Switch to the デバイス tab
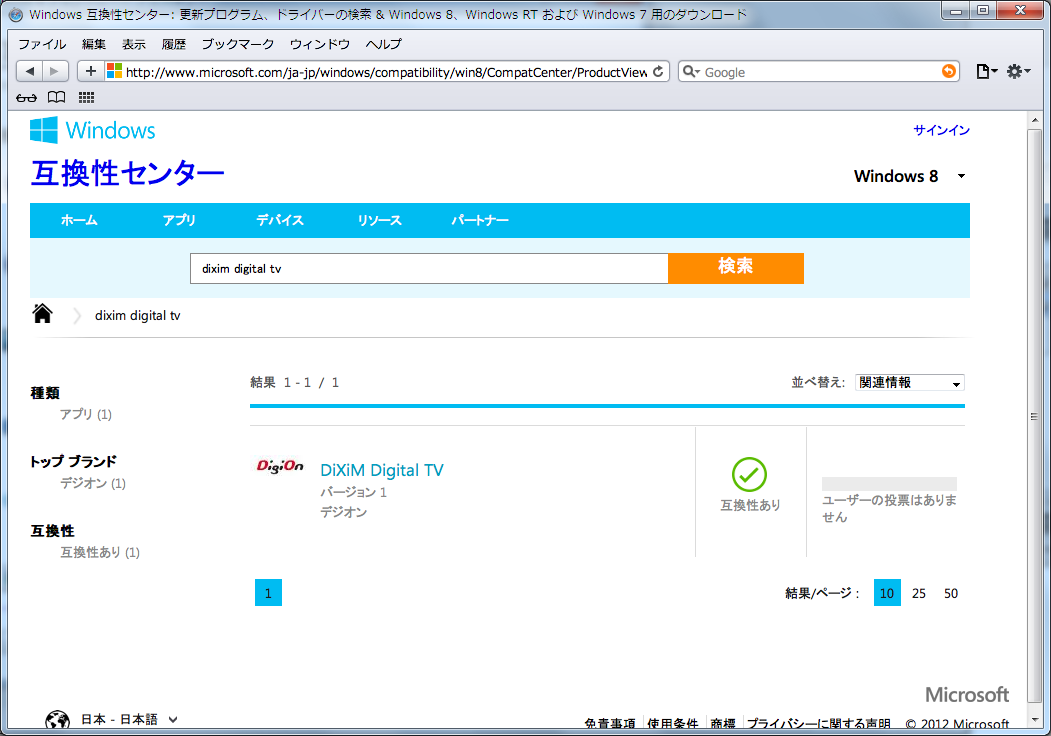 pos(280,221)
